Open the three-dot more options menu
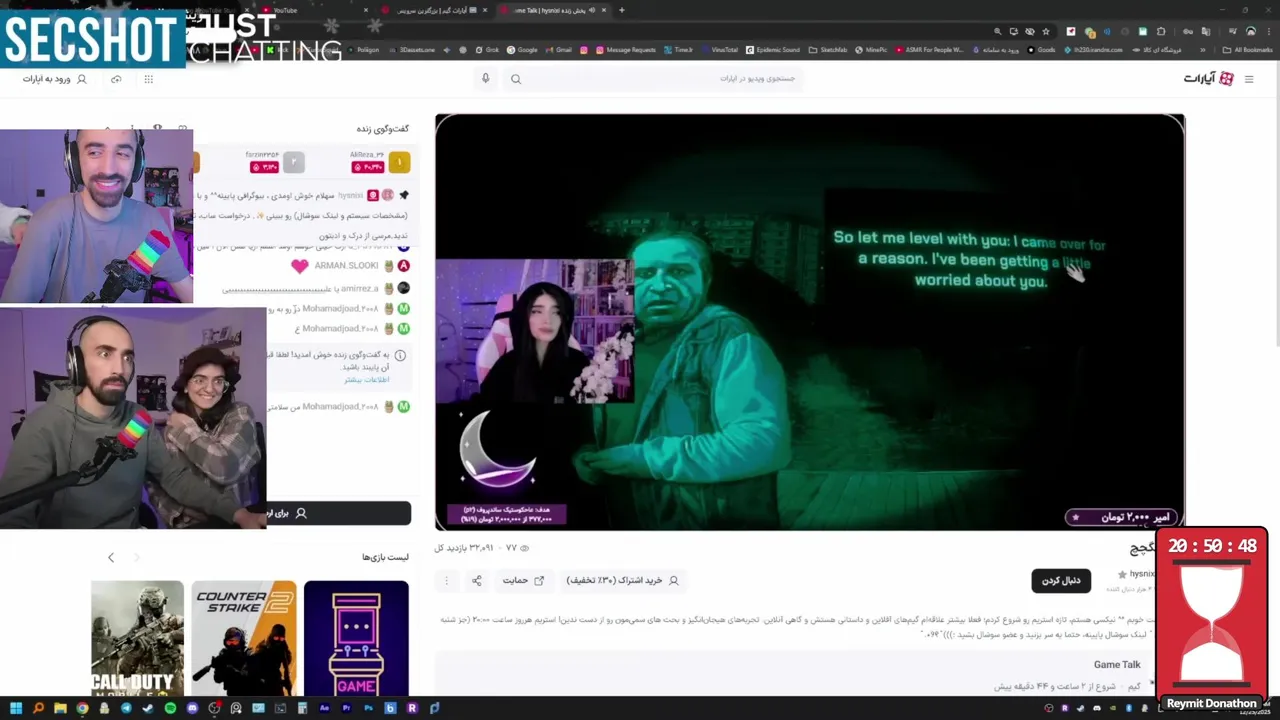This screenshot has height=720, width=1280. point(446,580)
